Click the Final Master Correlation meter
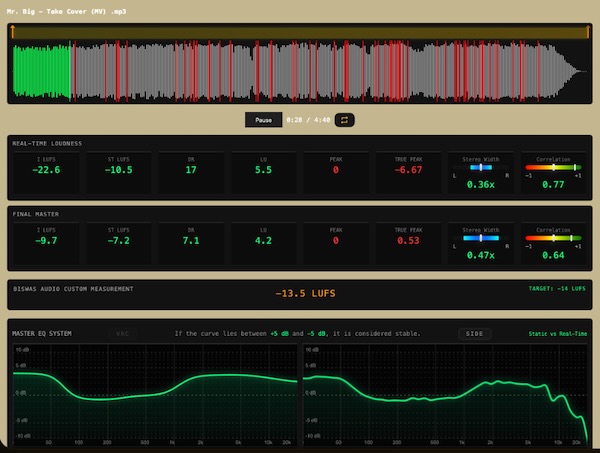This screenshot has width=600, height=453. [x=553, y=238]
